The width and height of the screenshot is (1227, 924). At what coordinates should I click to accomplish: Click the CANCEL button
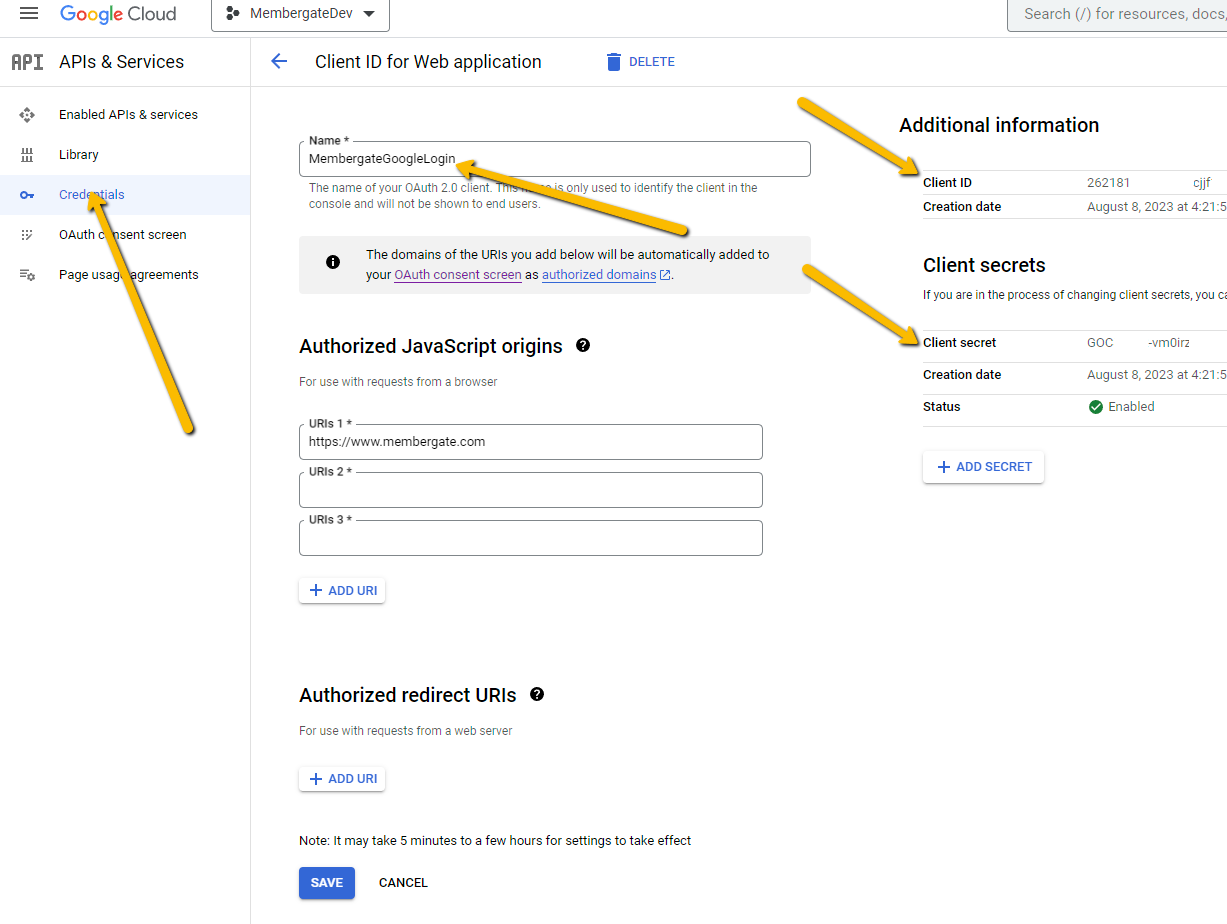click(x=403, y=883)
